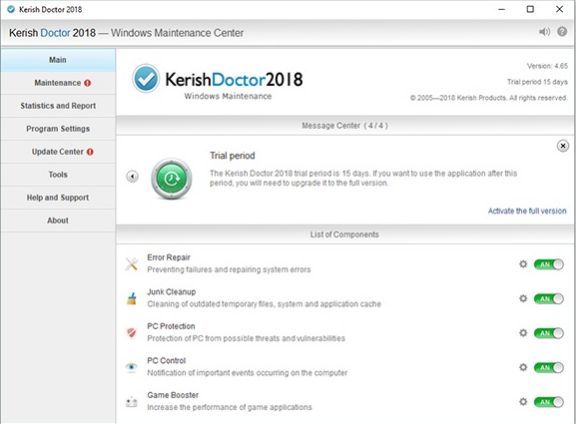Screen dimensions: 576x424
Task: Go to Statistics and Report
Action: 58,106
